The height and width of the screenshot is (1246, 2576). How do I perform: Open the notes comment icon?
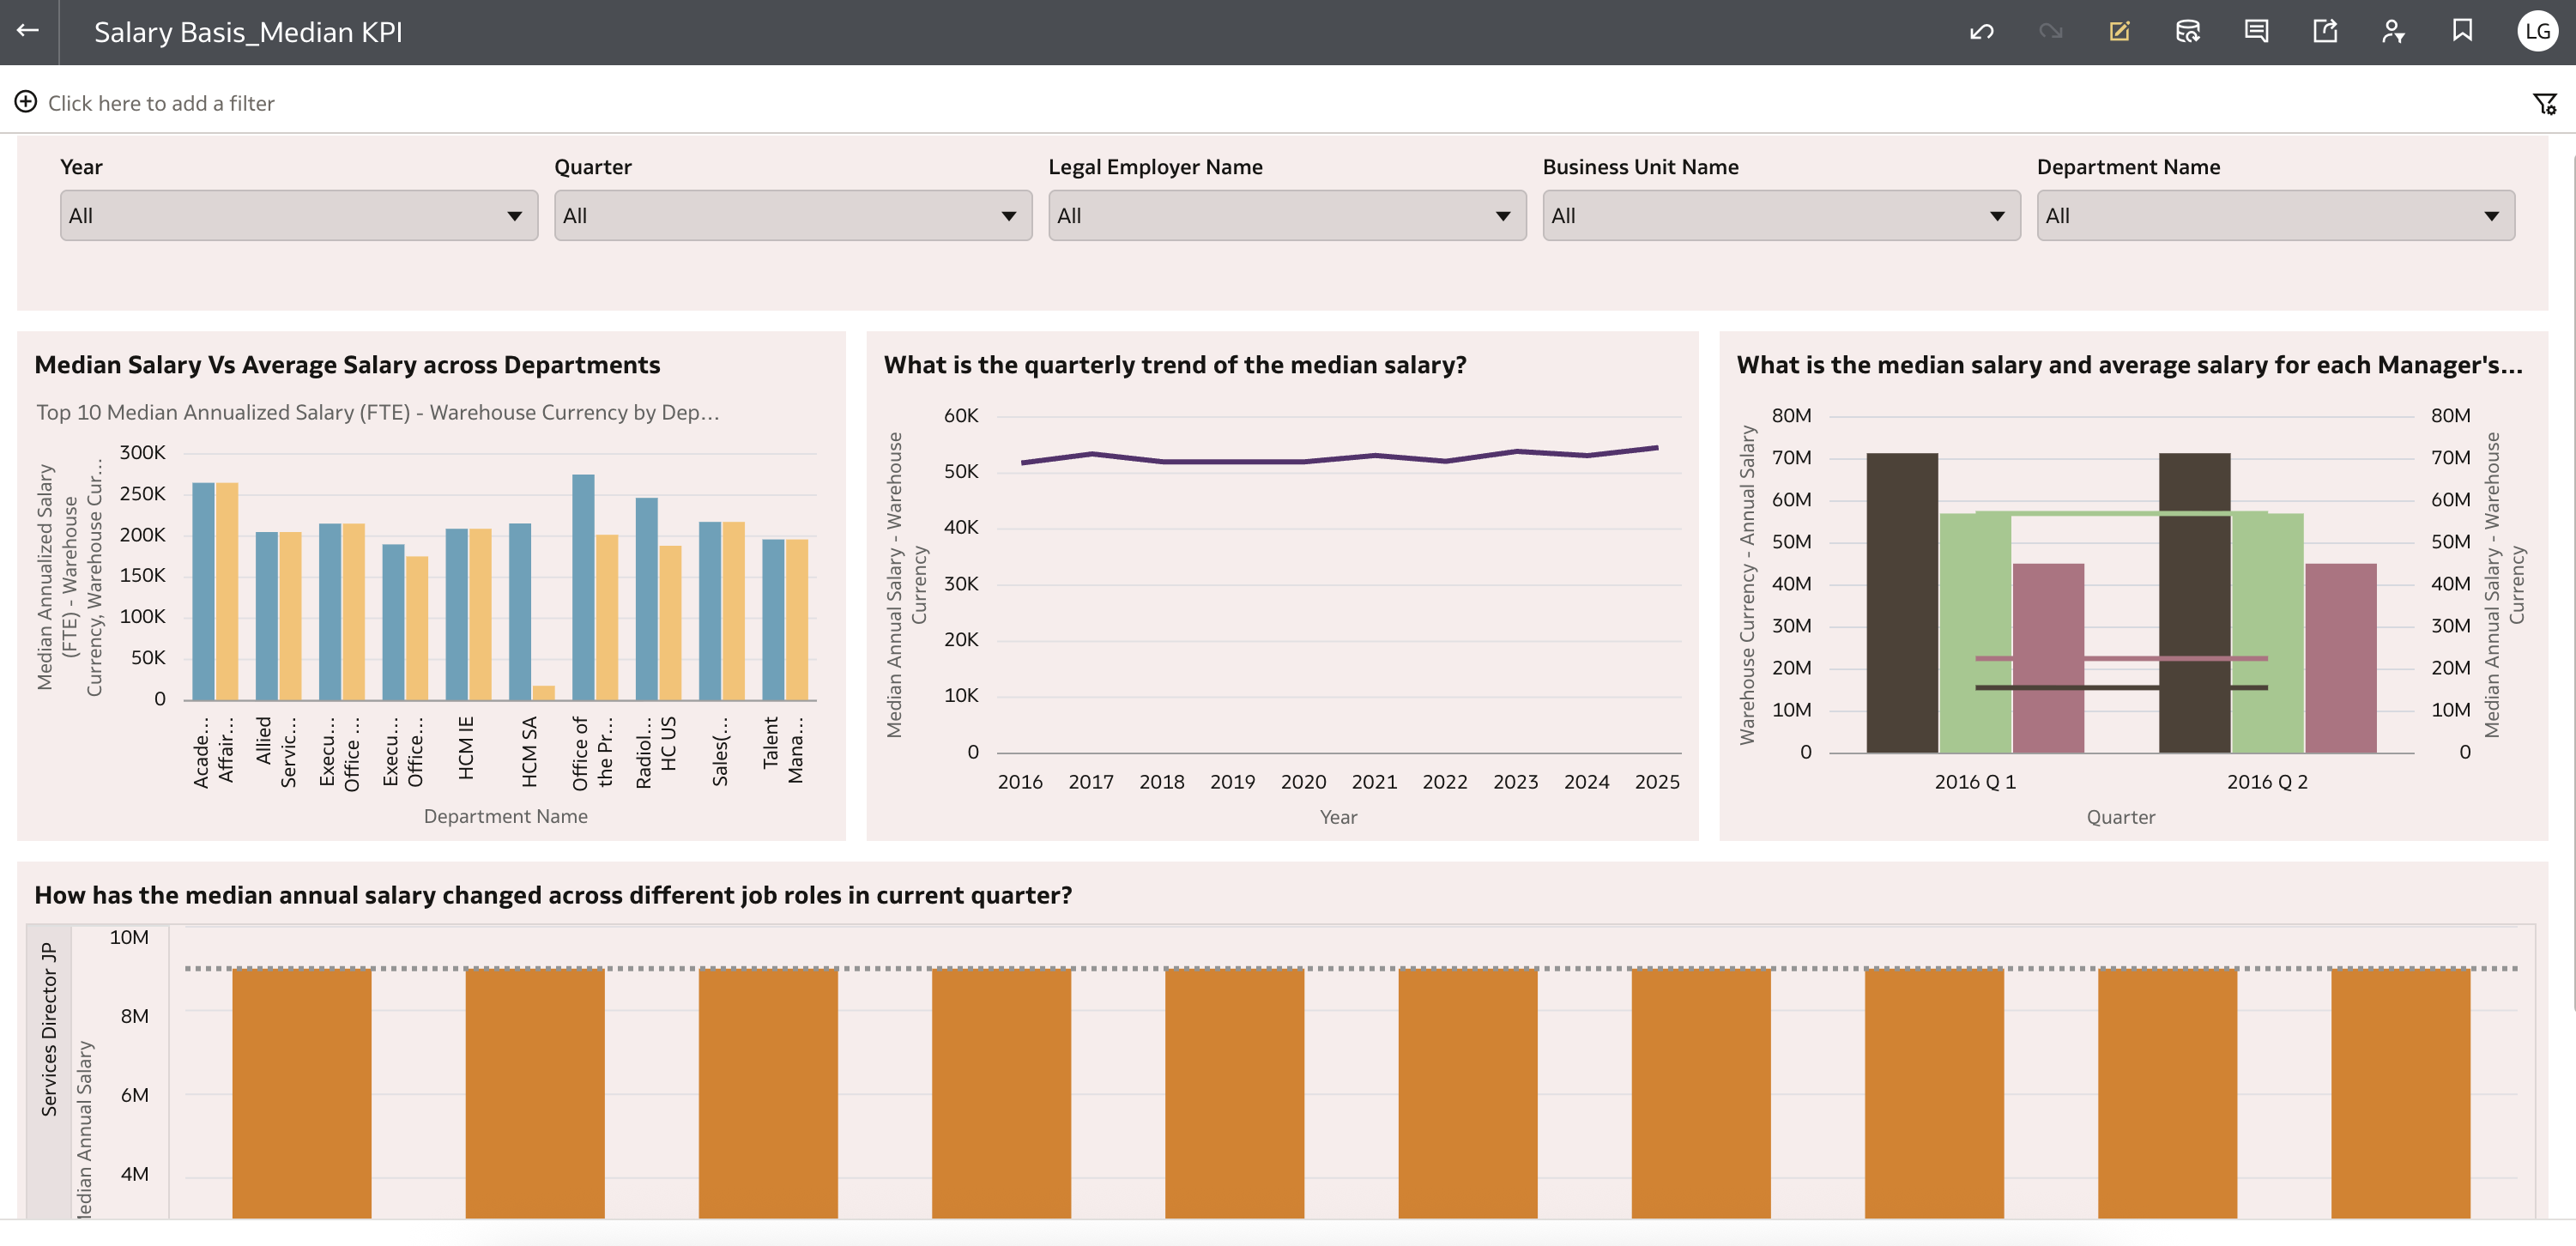point(2256,32)
